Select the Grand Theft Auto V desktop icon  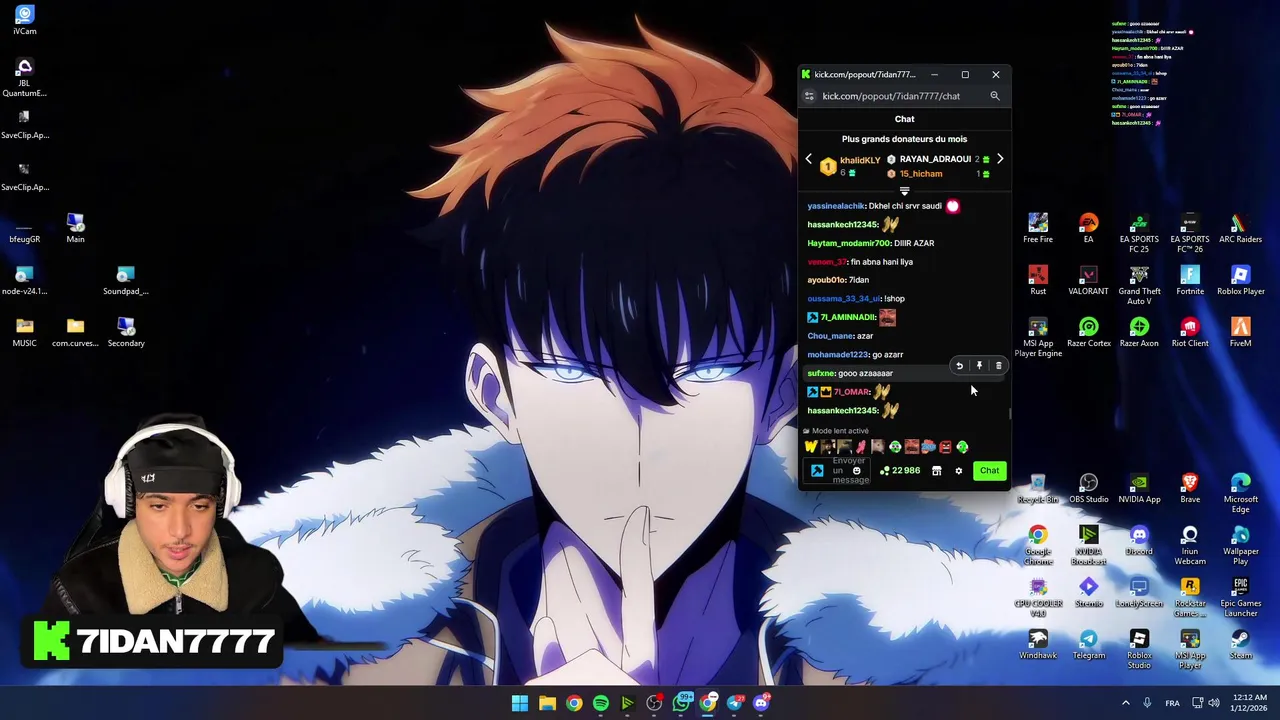pyautogui.click(x=1139, y=285)
